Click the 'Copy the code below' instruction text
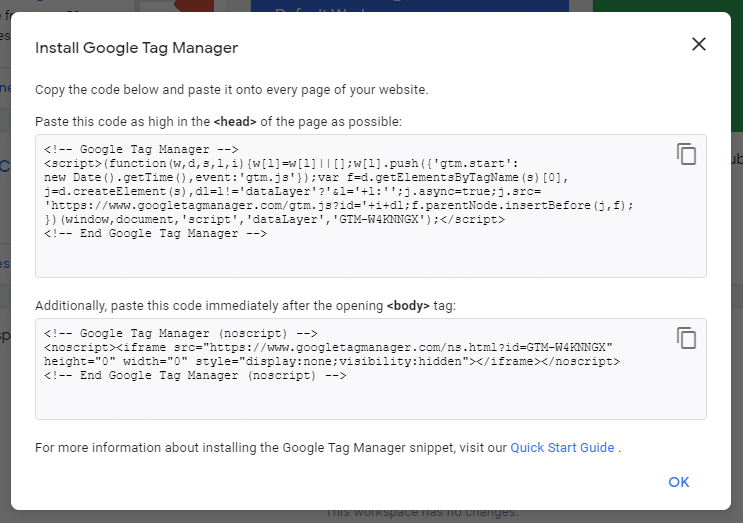 231,90
